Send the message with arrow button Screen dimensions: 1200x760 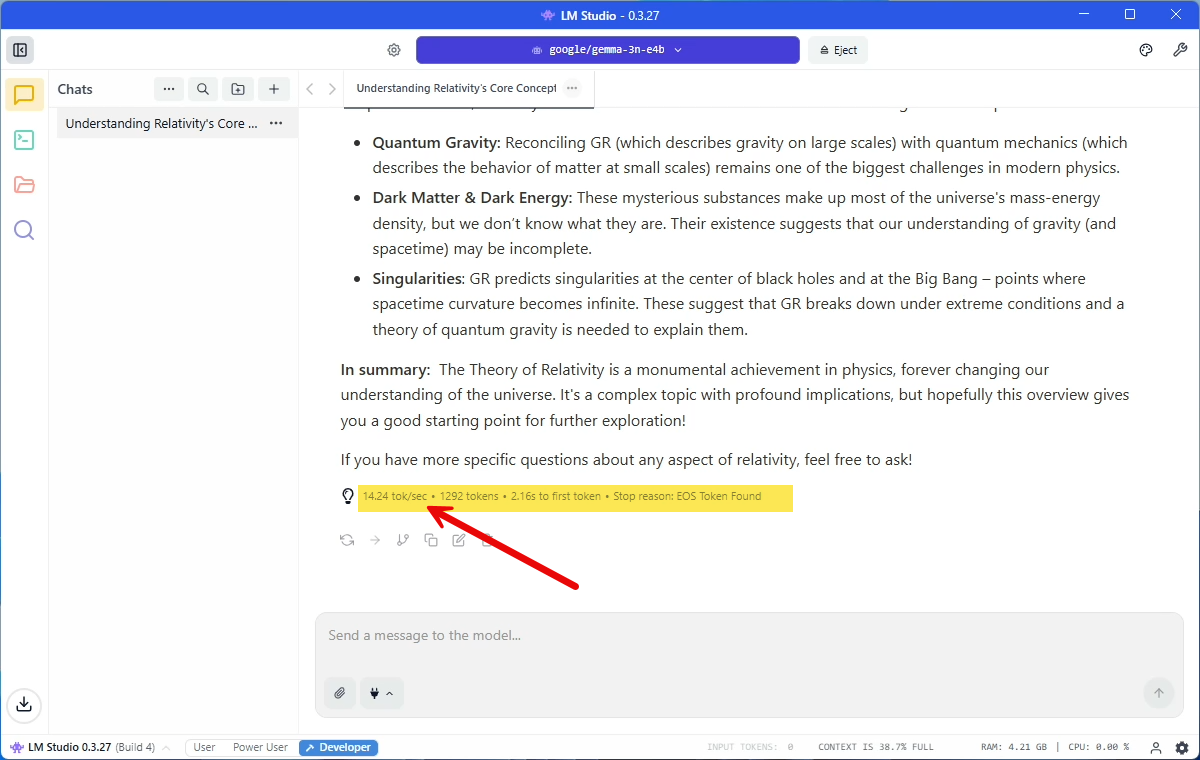click(x=1159, y=693)
